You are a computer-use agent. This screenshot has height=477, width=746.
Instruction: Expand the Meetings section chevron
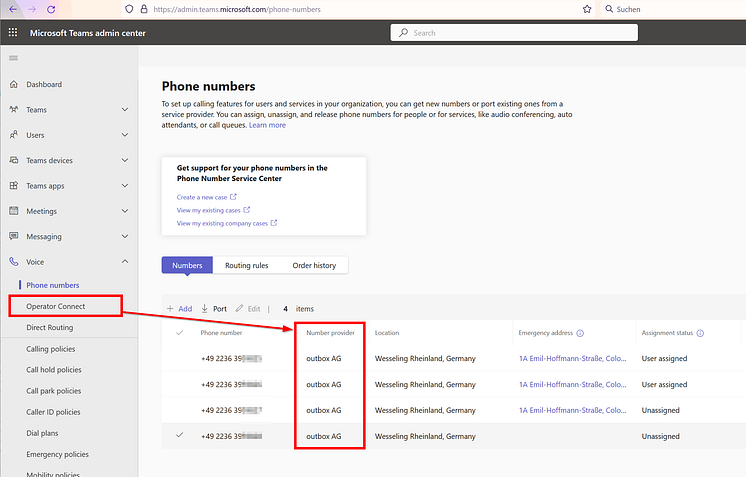pos(125,211)
